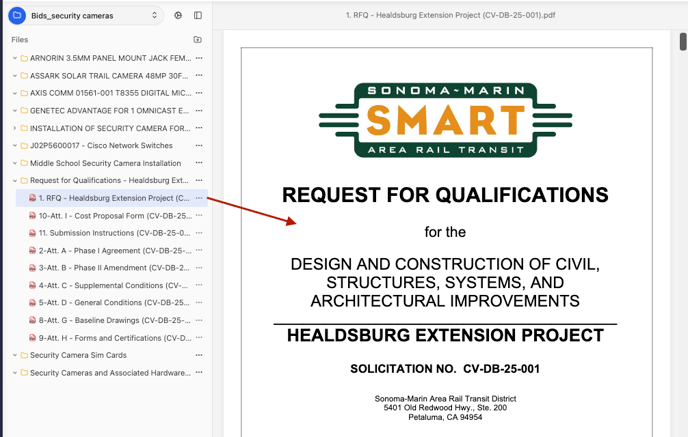Open more options for 8-Att. G file
This screenshot has width=688, height=437.
[199, 320]
